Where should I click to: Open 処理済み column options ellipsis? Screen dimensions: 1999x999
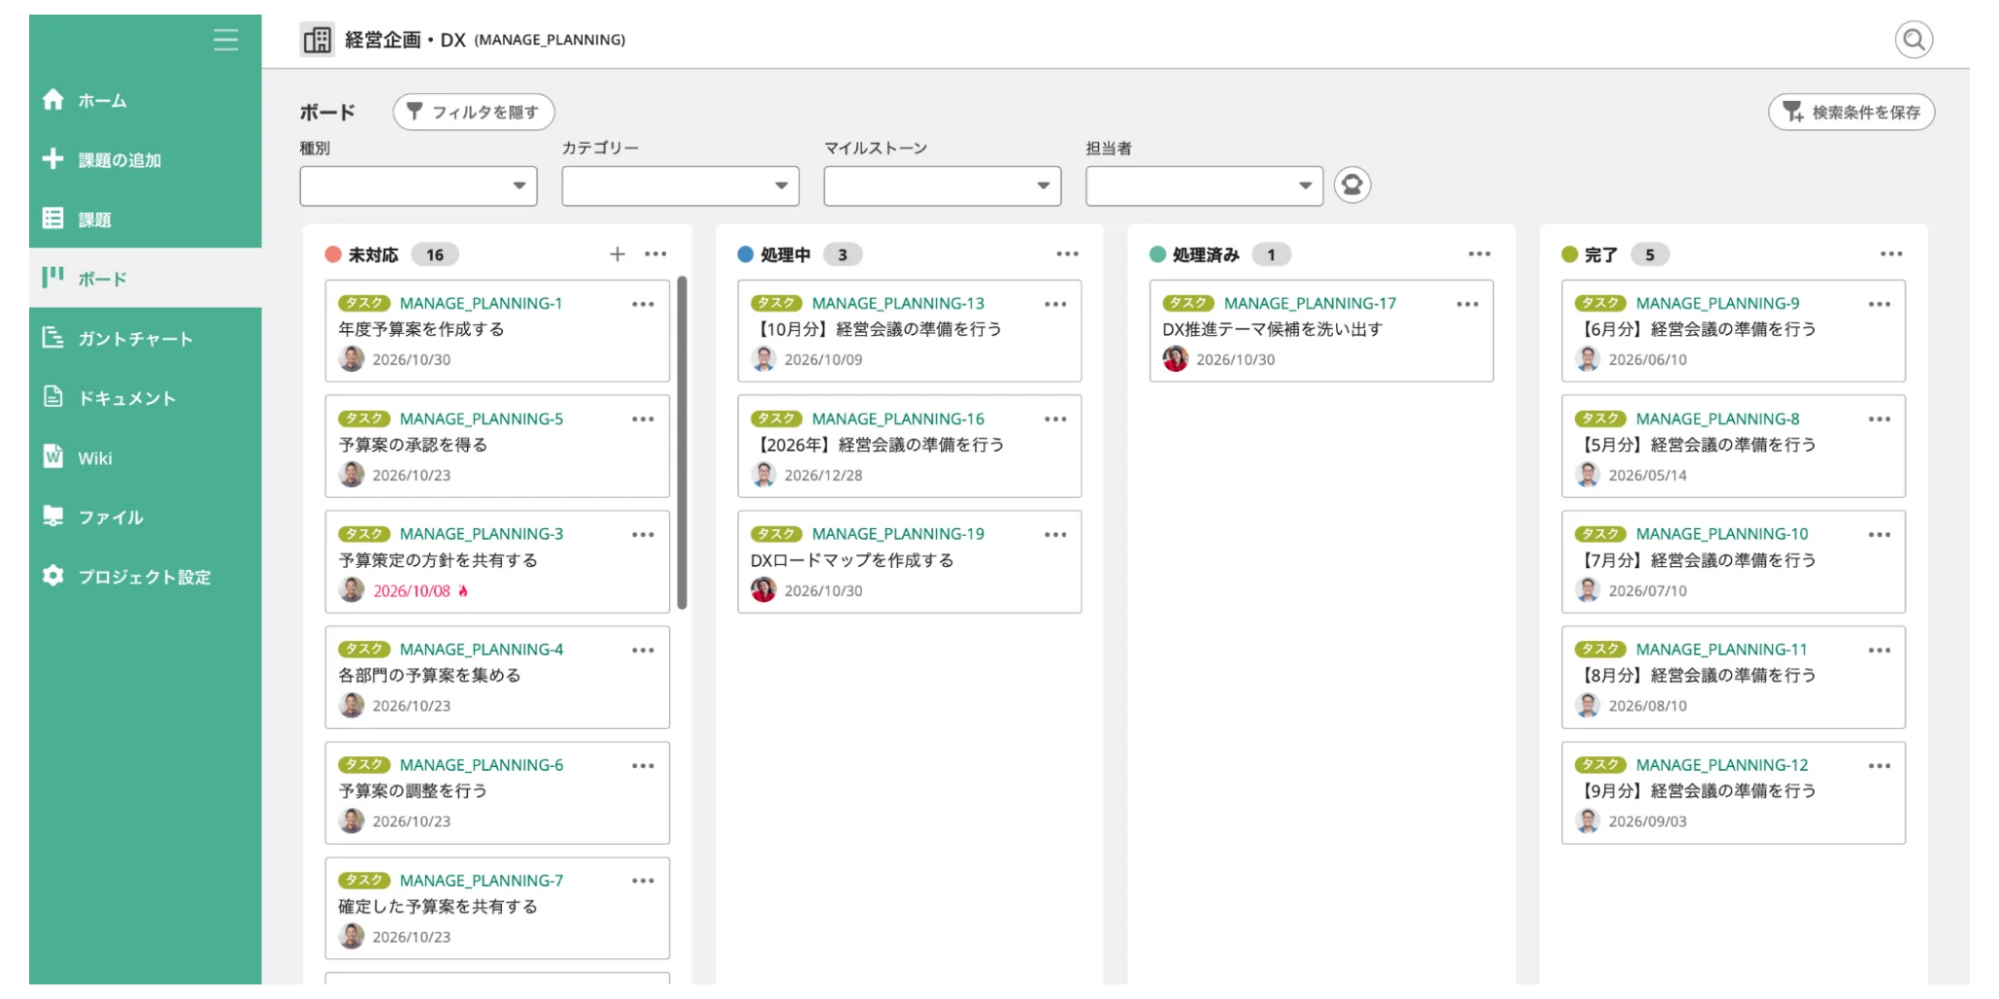pos(1479,254)
